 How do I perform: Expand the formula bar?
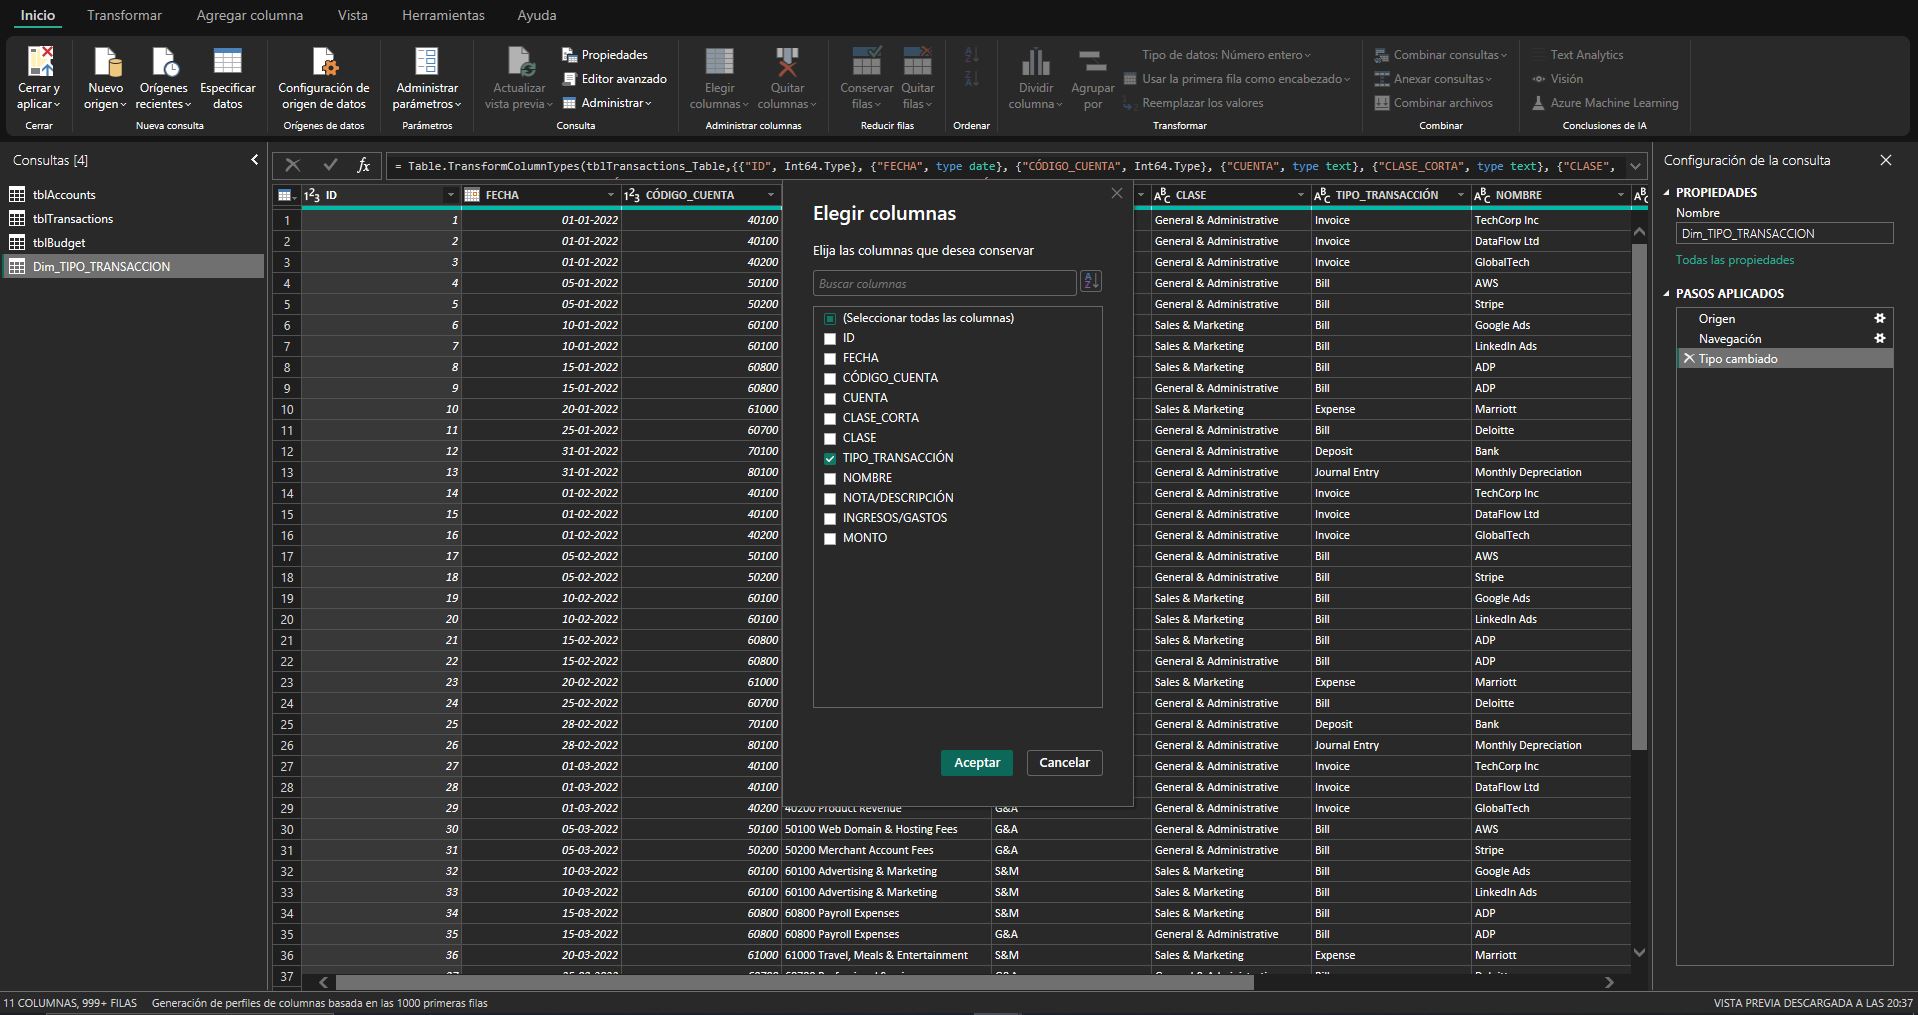coord(1636,166)
